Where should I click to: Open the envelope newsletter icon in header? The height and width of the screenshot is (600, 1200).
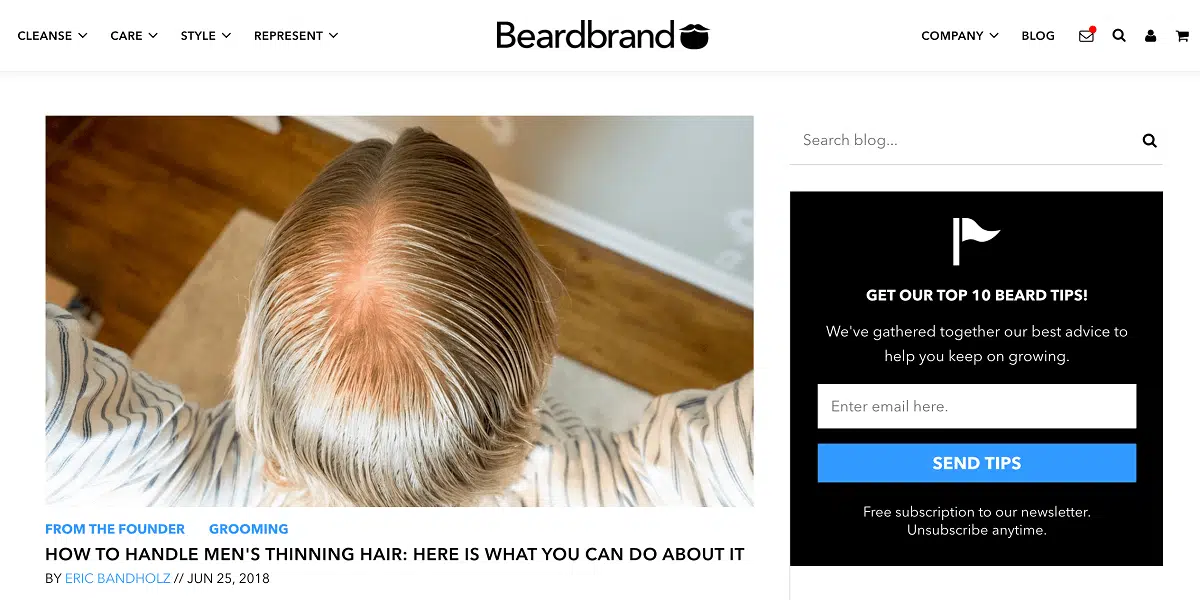(x=1086, y=35)
